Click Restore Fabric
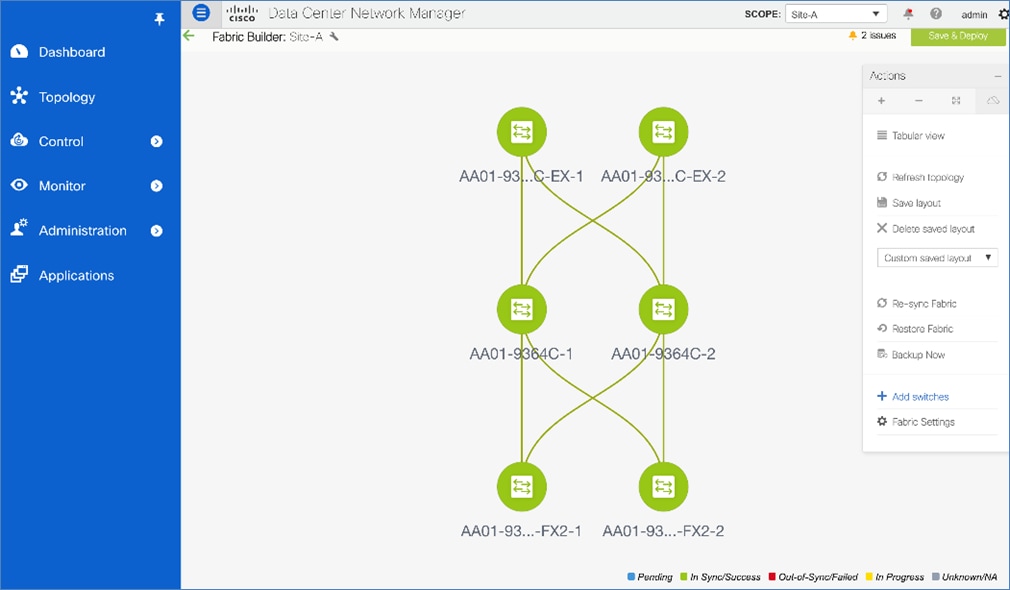 (x=915, y=328)
